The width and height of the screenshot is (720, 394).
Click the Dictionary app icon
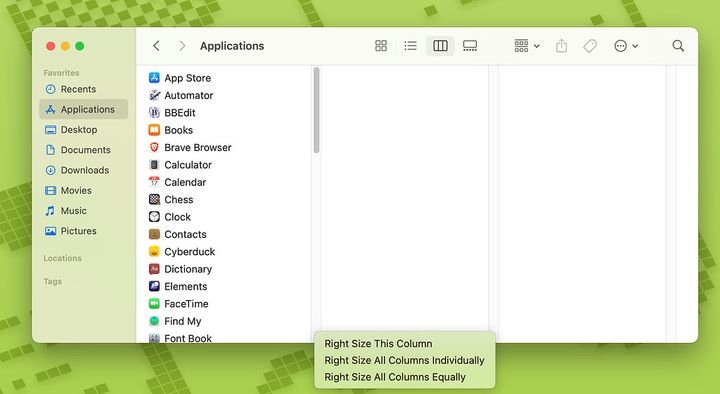click(x=154, y=269)
